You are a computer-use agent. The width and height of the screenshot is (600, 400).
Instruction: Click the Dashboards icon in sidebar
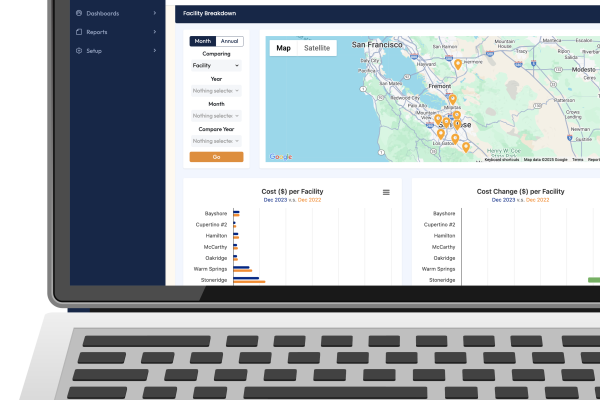[x=78, y=14]
